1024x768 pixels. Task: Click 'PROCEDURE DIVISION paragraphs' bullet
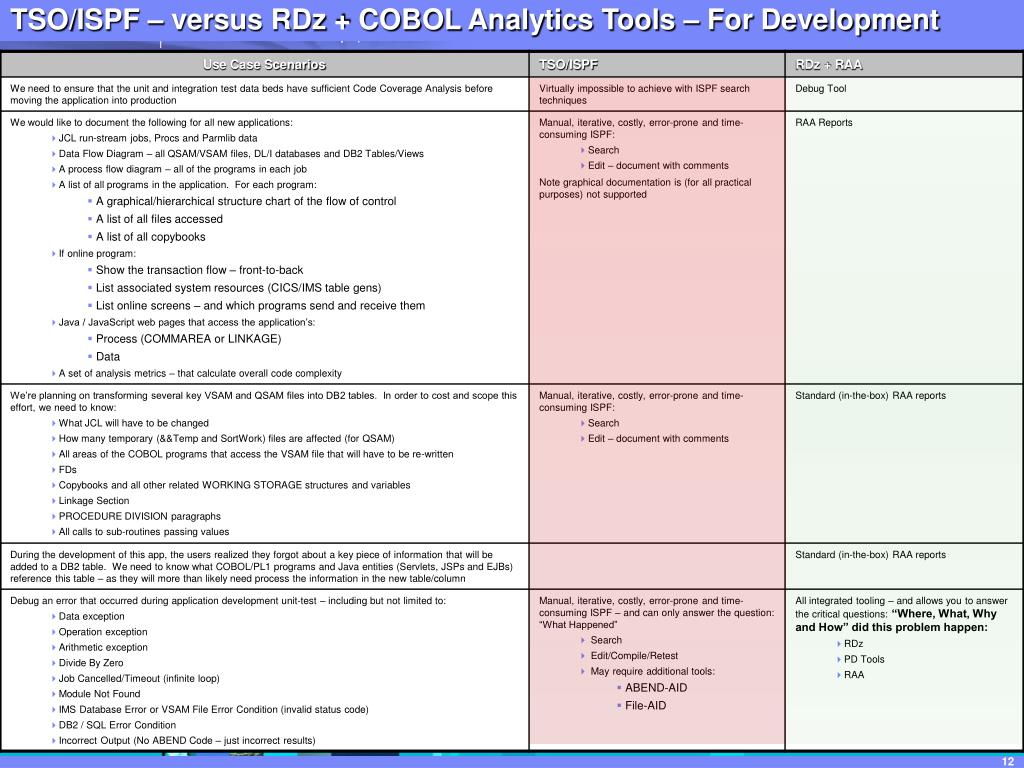139,516
